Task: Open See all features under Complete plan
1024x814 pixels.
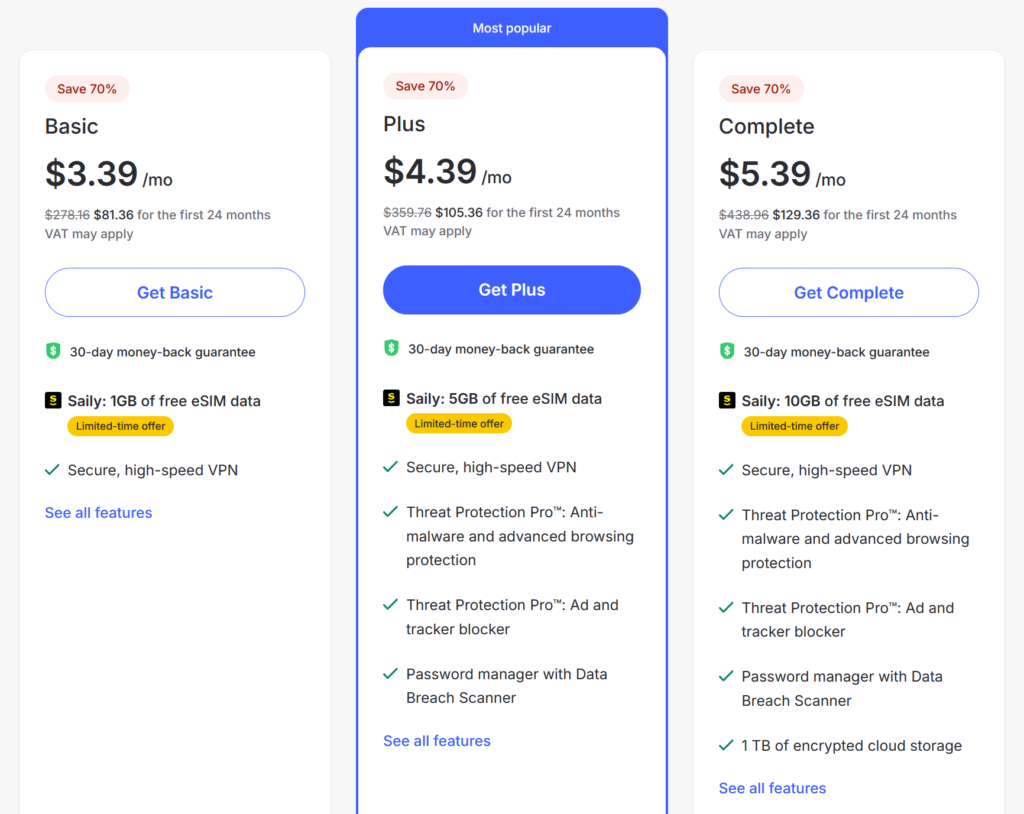Action: (x=772, y=788)
